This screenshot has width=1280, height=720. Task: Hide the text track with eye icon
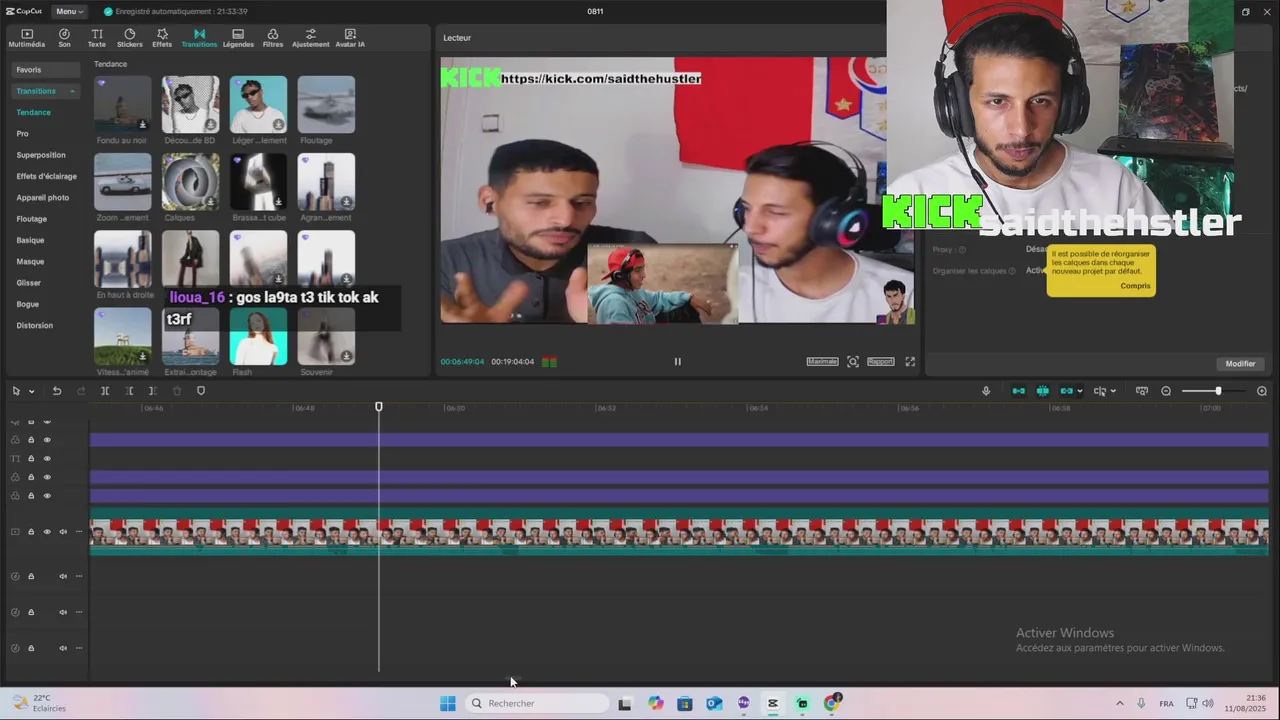point(47,459)
